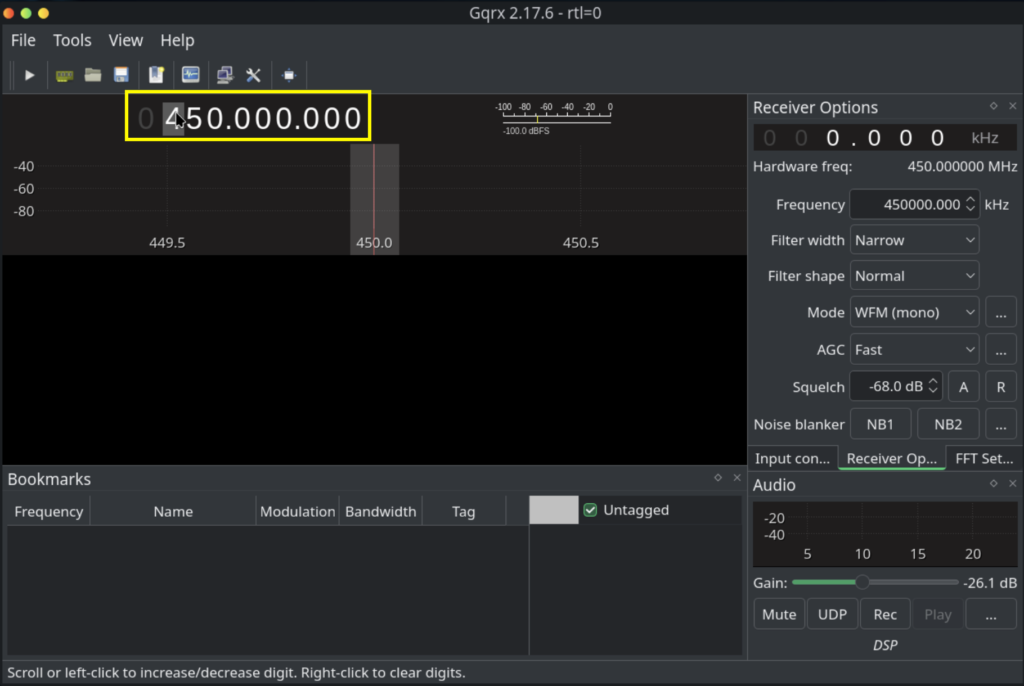Open the I/Q recorder tool (waveform monitor icon)
The width and height of the screenshot is (1024, 686).
(x=191, y=75)
